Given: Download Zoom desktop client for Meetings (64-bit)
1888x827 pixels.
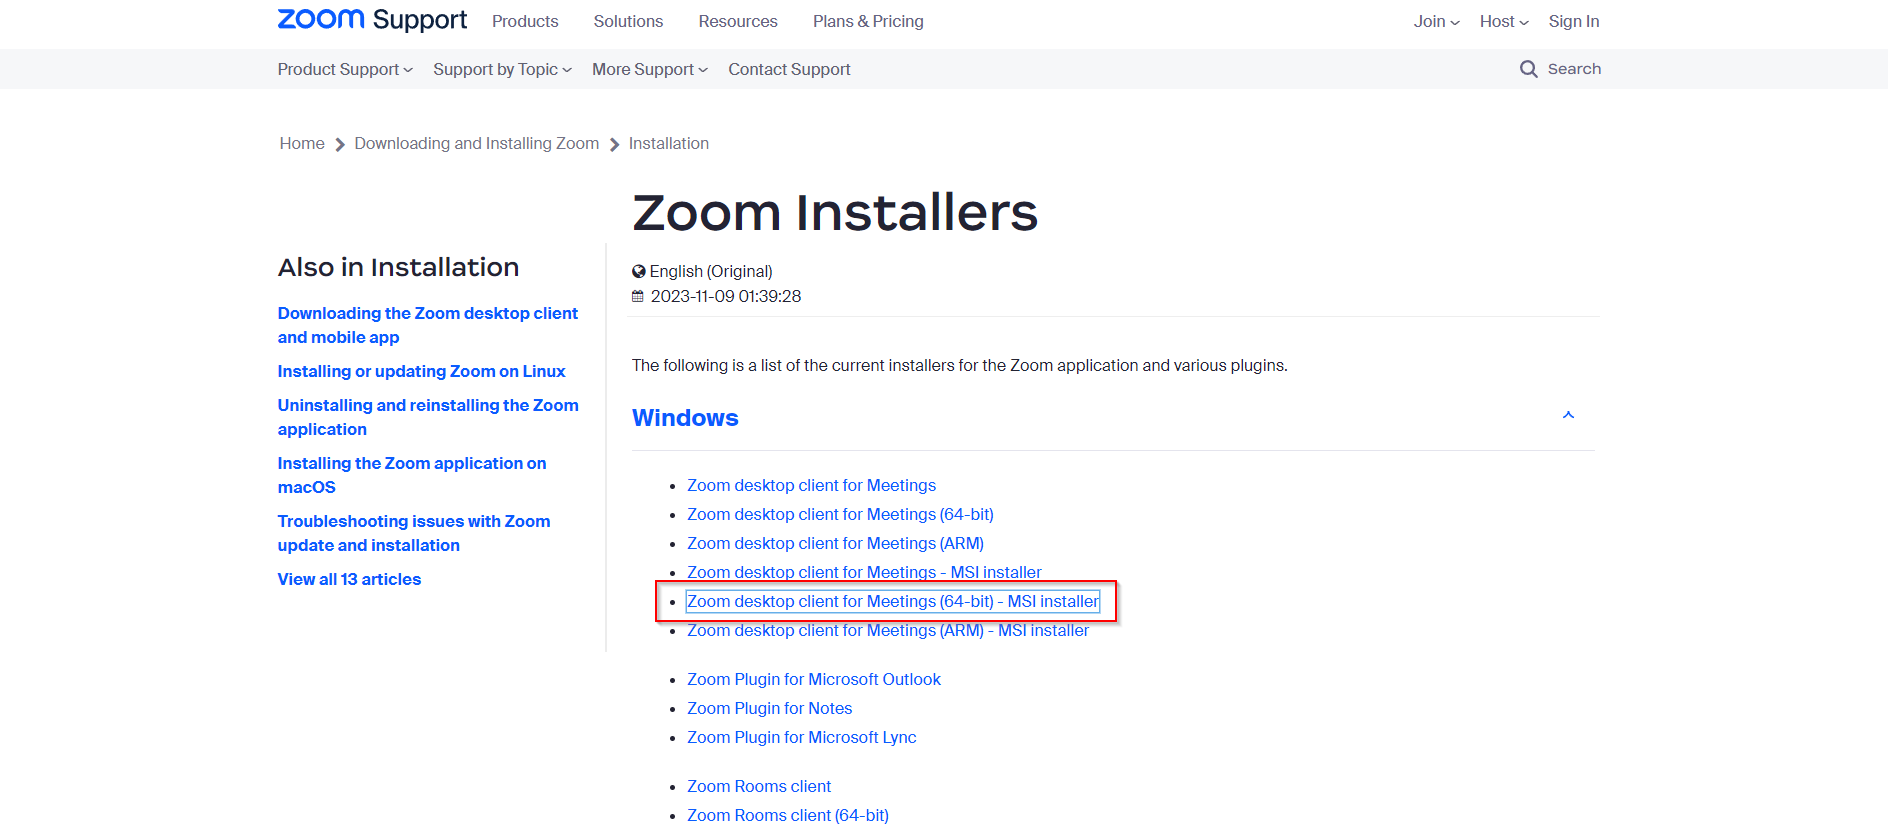Looking at the screenshot, I should pyautogui.click(x=840, y=514).
